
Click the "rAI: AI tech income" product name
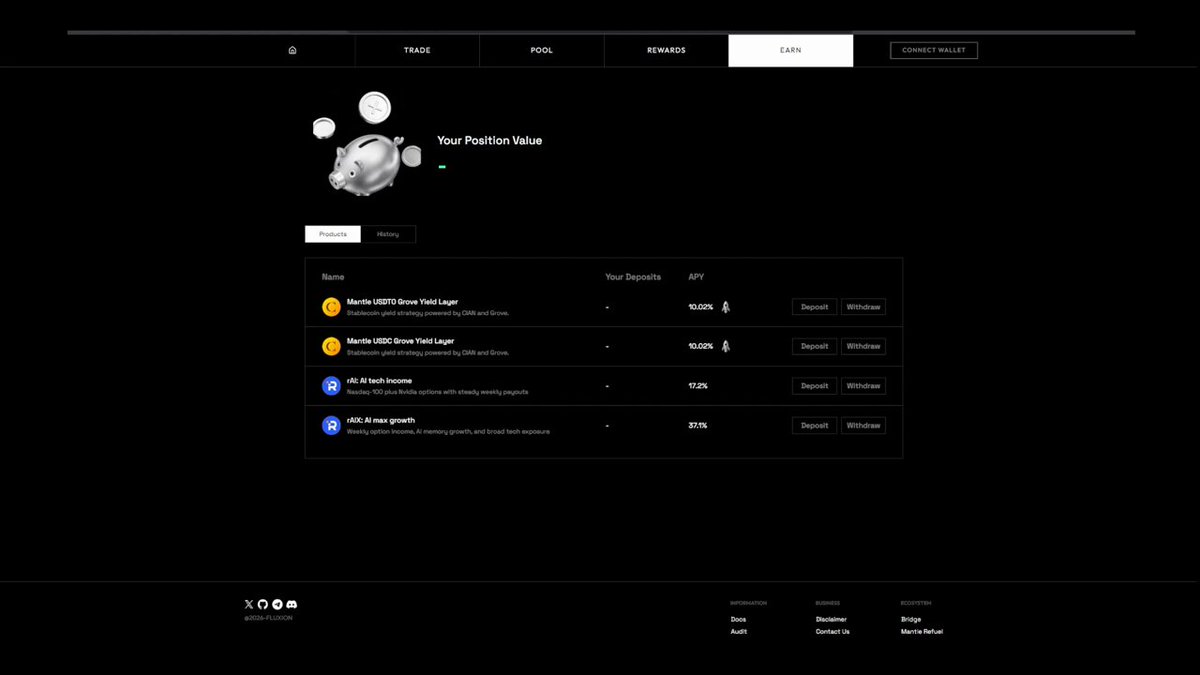379,380
